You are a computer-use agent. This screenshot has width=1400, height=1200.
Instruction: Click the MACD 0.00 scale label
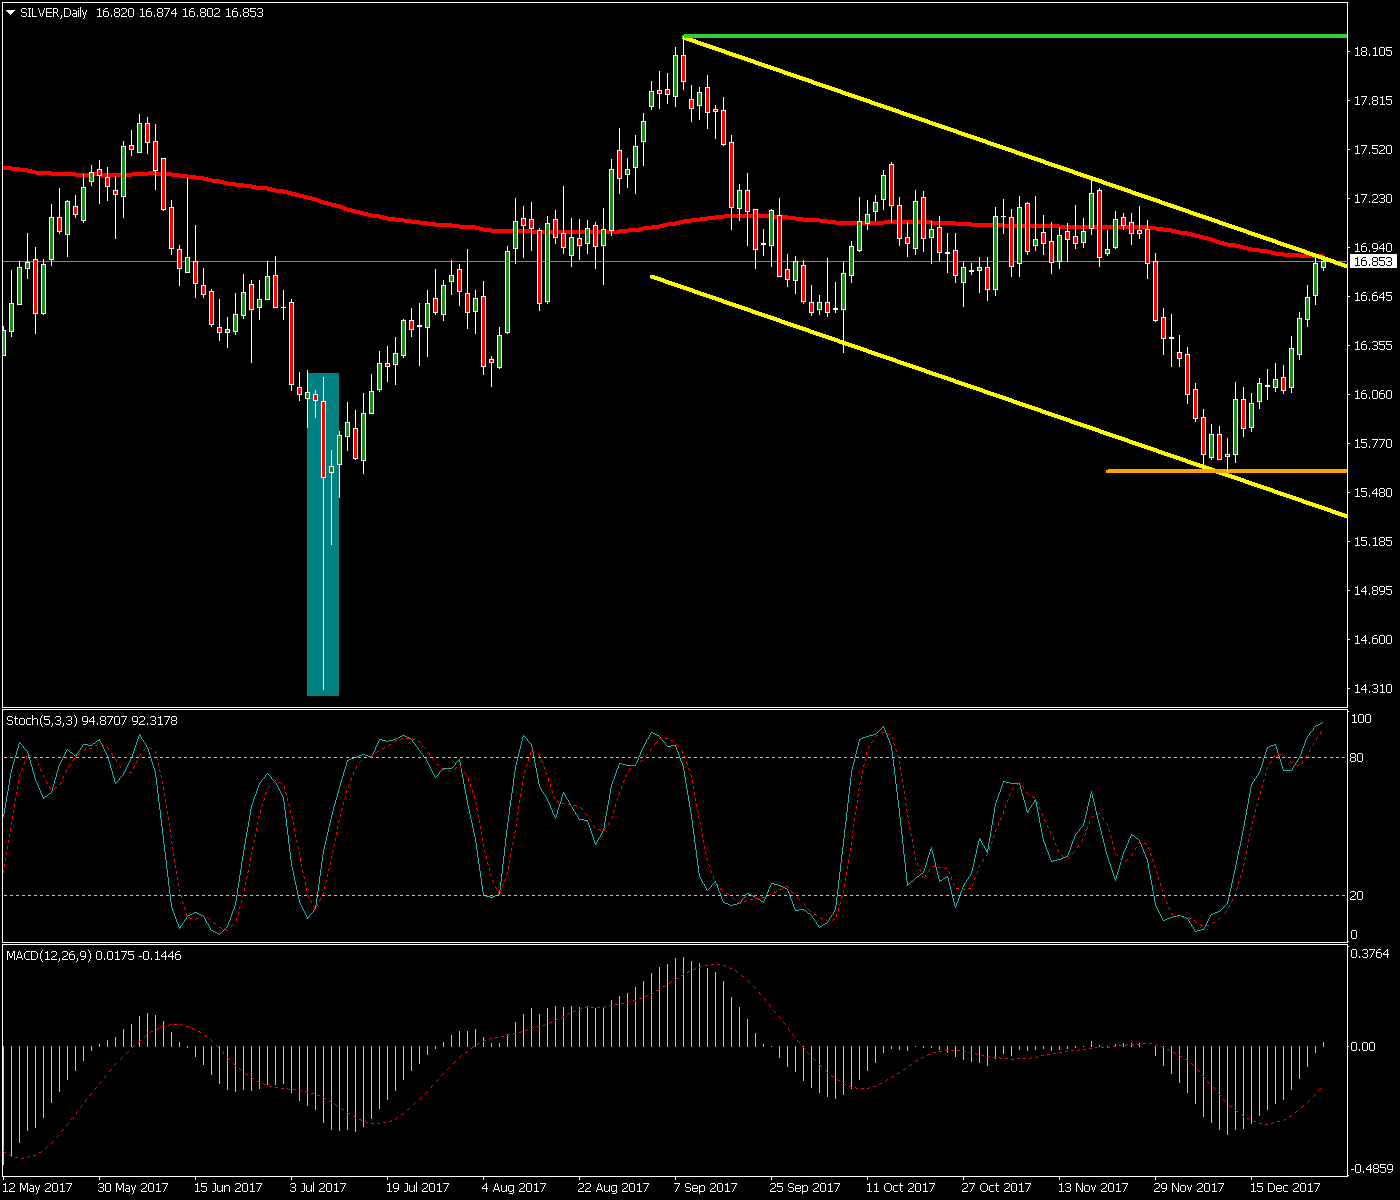click(x=1362, y=1046)
